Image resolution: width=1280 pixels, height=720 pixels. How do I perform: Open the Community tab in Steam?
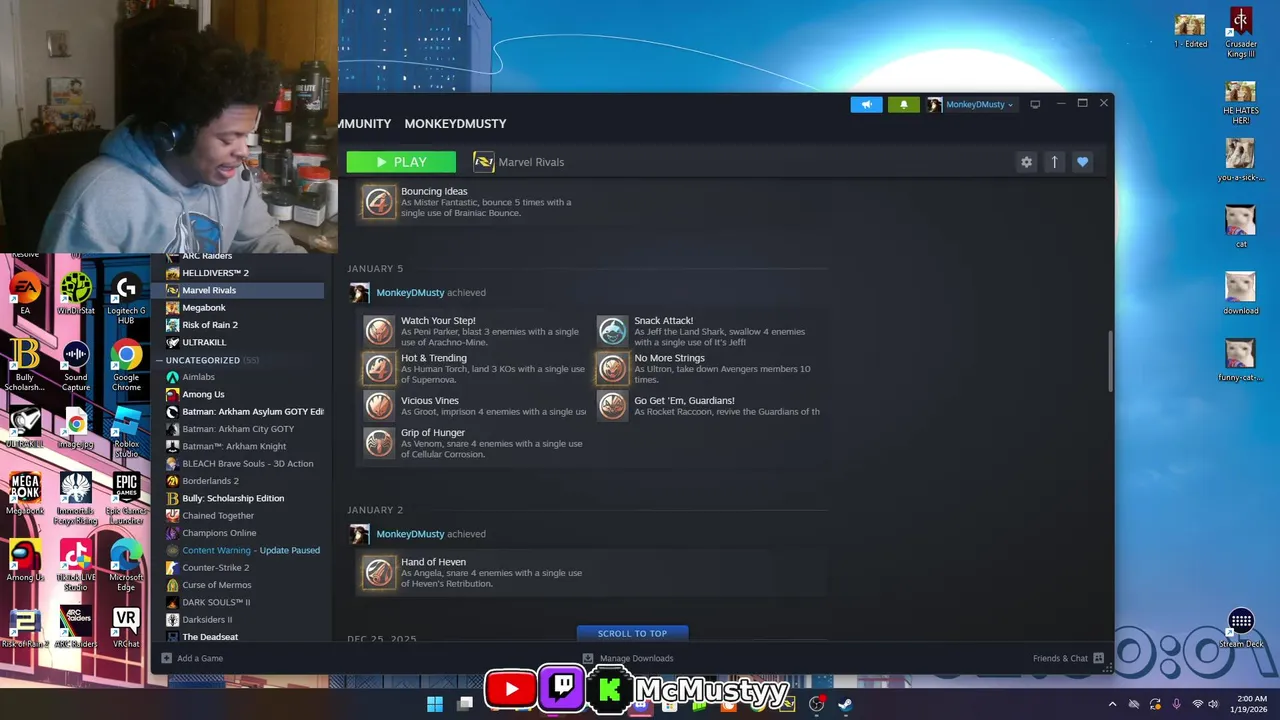pyautogui.click(x=365, y=124)
